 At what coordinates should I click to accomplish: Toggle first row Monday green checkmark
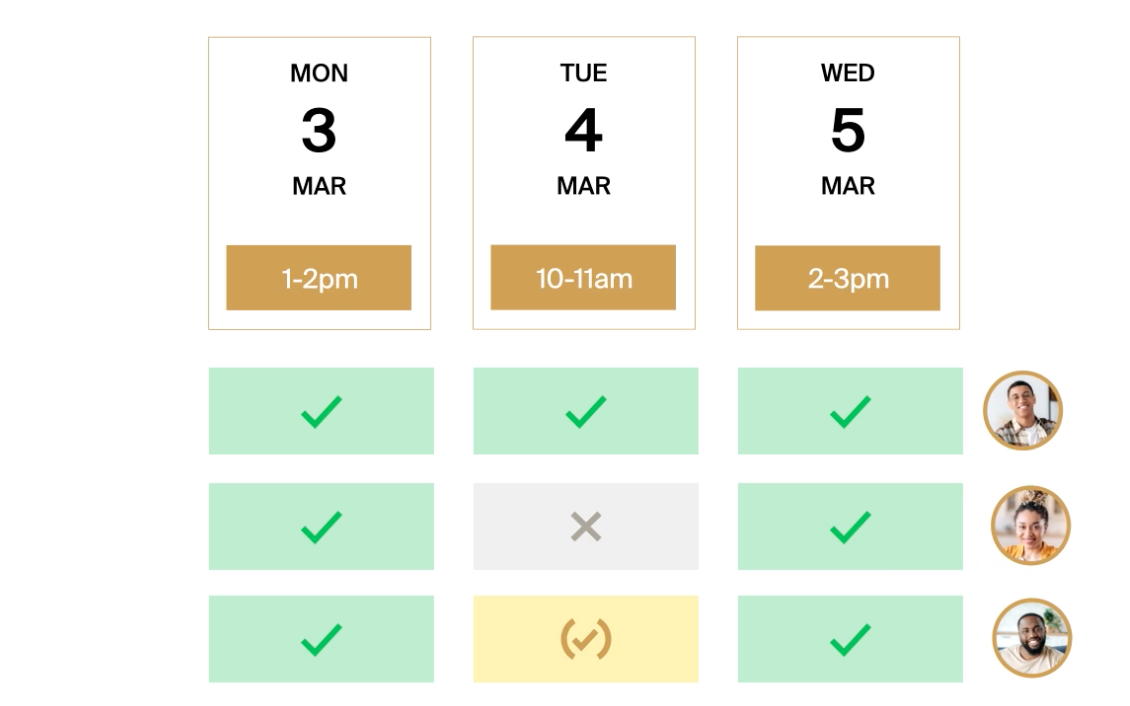321,412
